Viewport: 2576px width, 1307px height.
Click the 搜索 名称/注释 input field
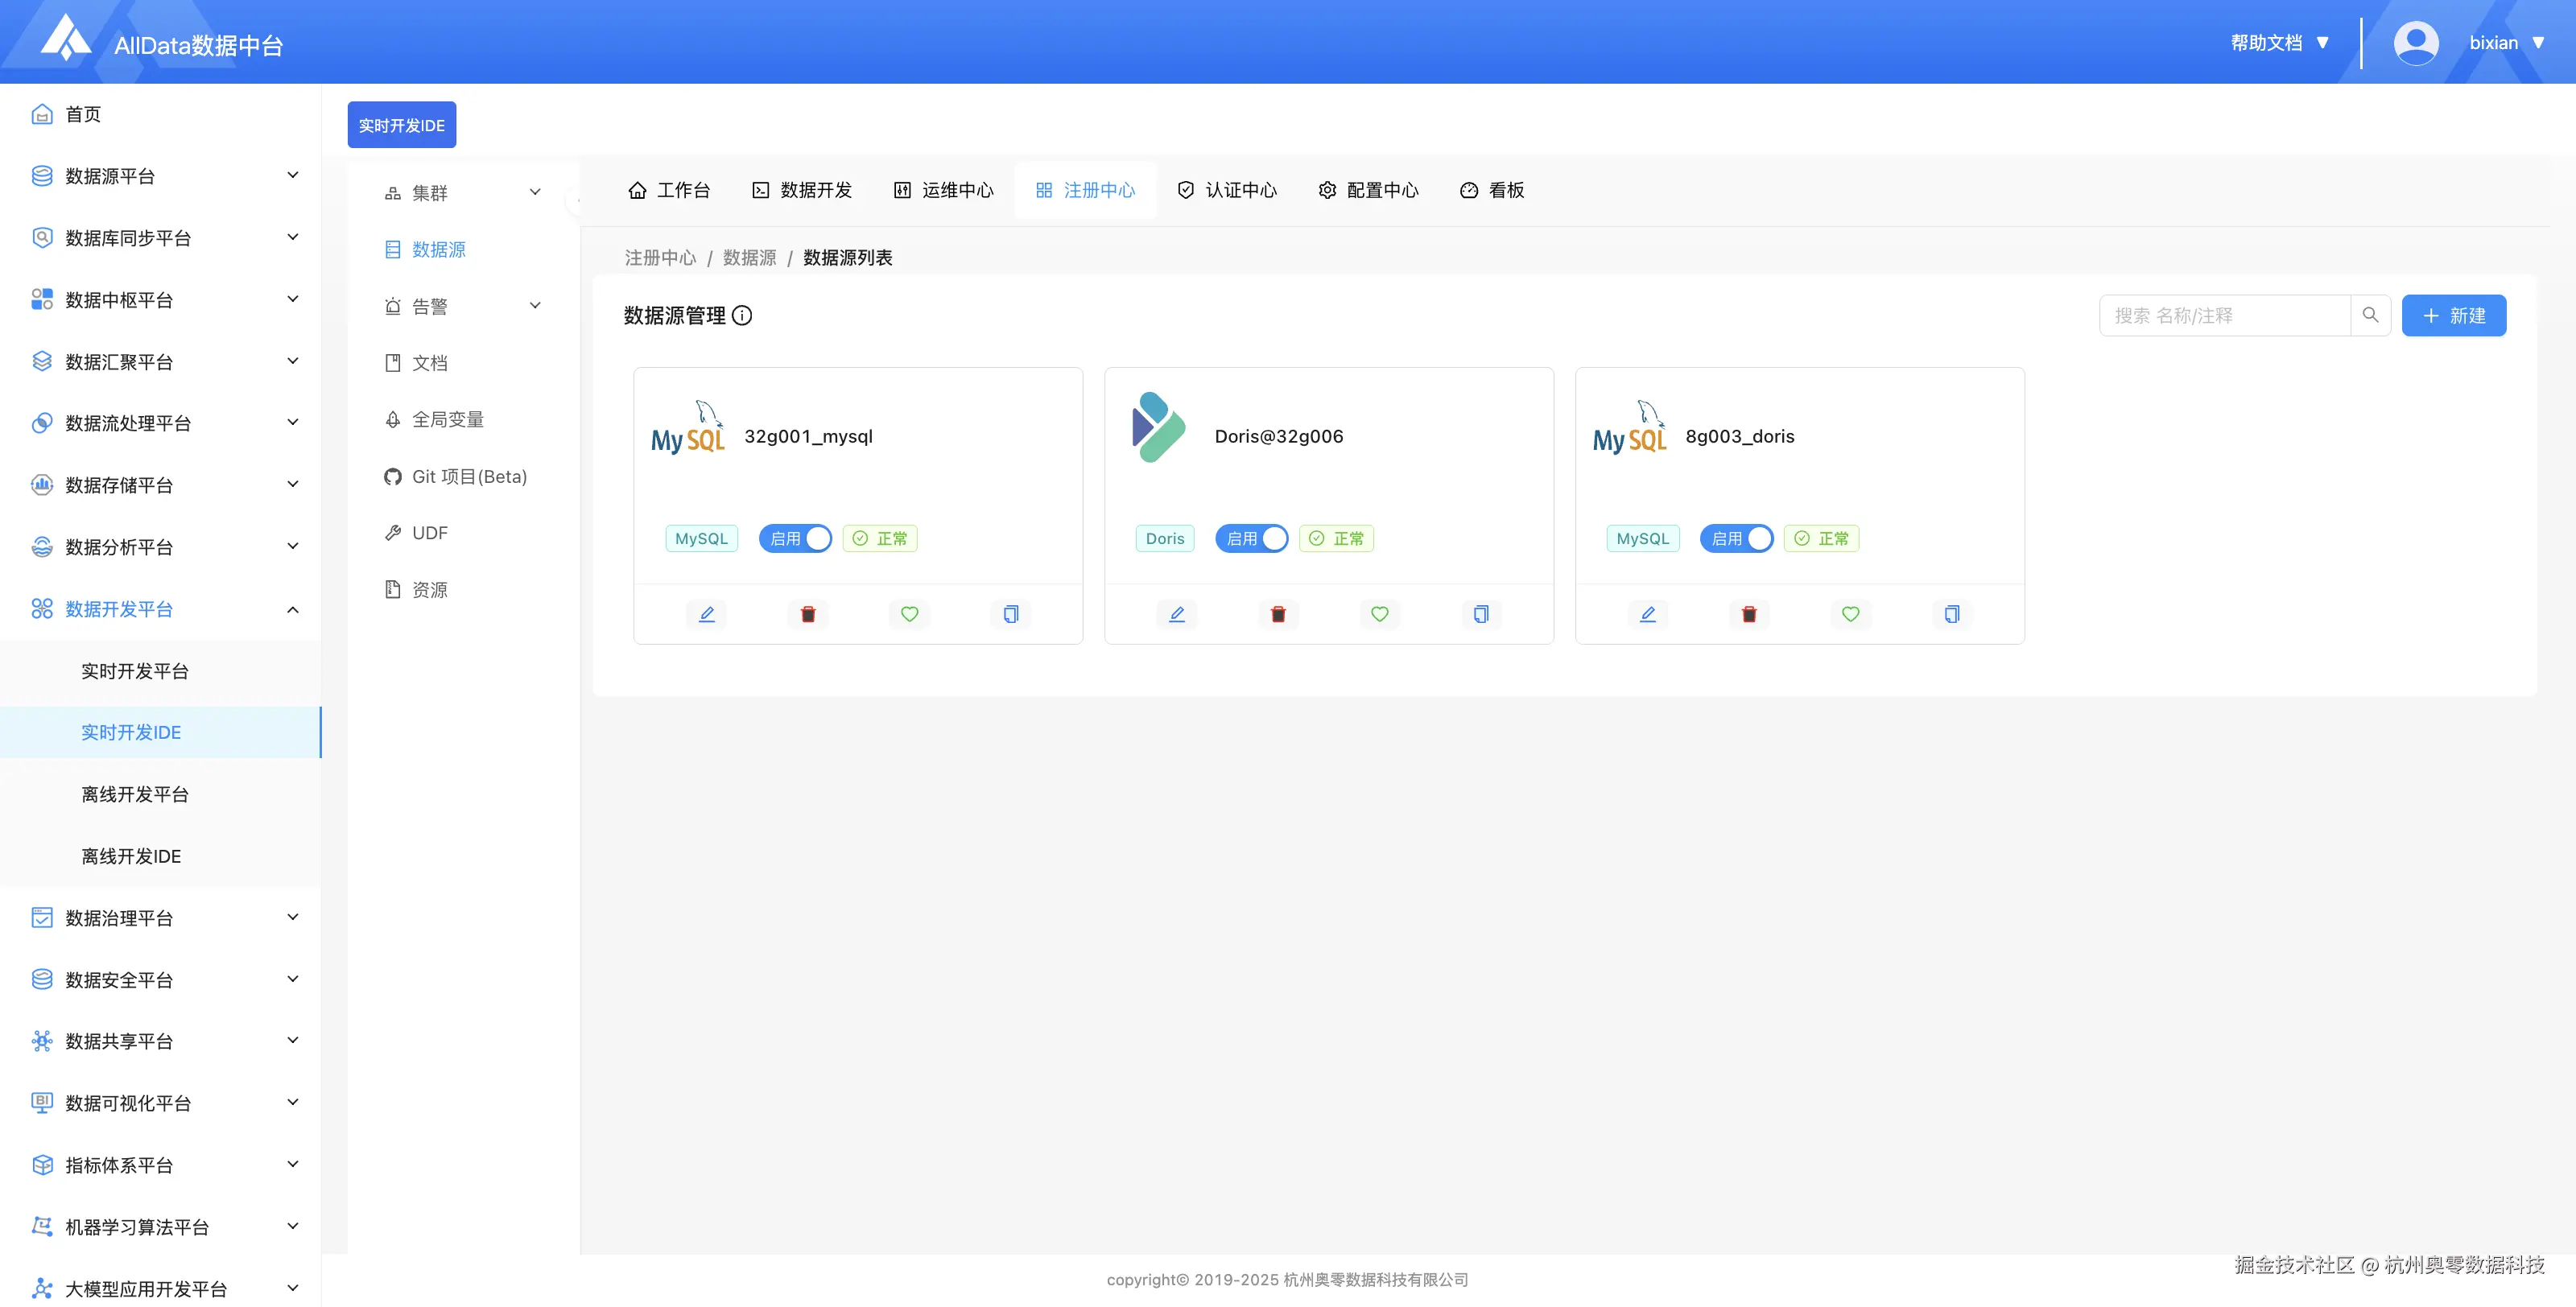2224,315
